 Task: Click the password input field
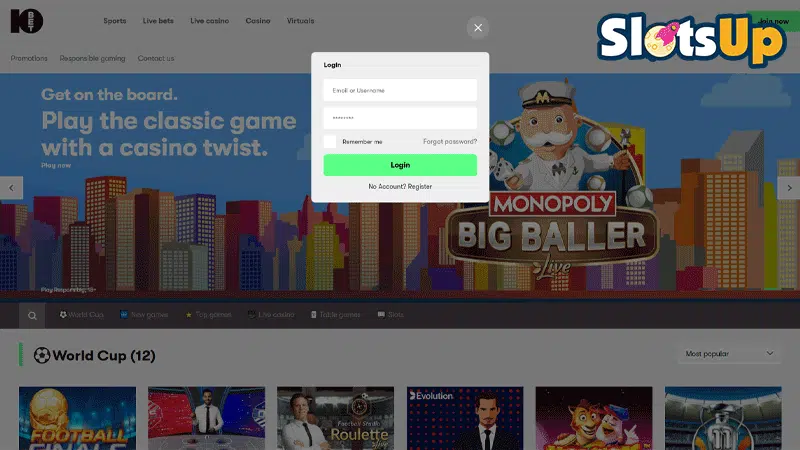pos(400,118)
